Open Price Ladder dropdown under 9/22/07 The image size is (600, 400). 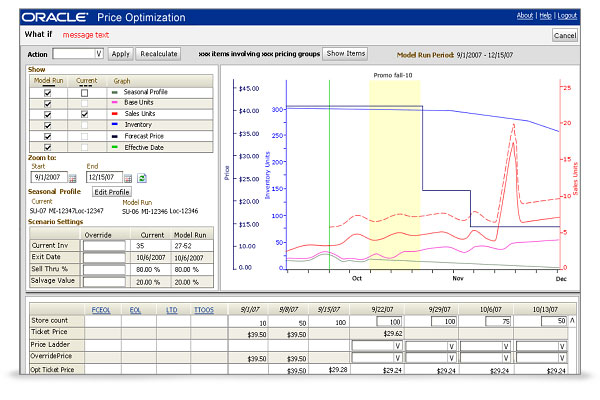pyautogui.click(x=377, y=346)
